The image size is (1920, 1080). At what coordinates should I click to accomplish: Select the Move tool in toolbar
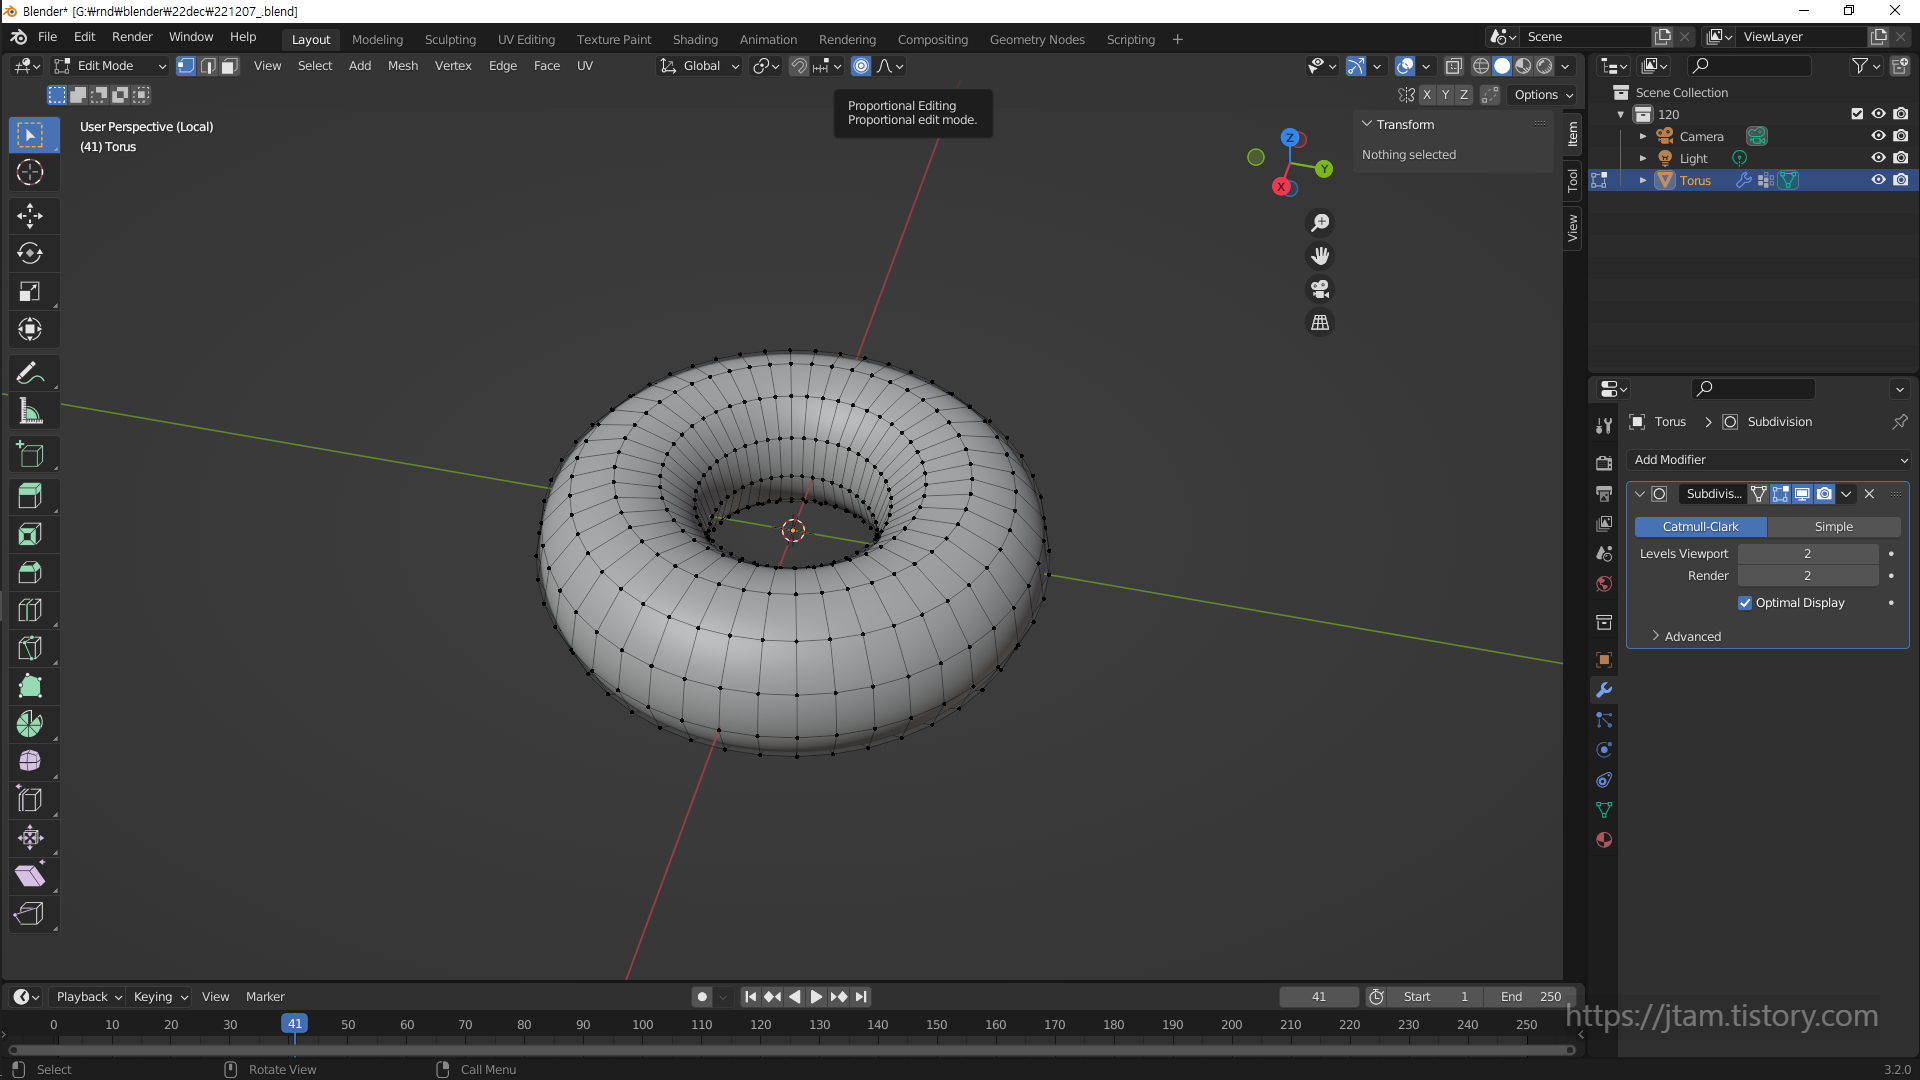coord(30,216)
